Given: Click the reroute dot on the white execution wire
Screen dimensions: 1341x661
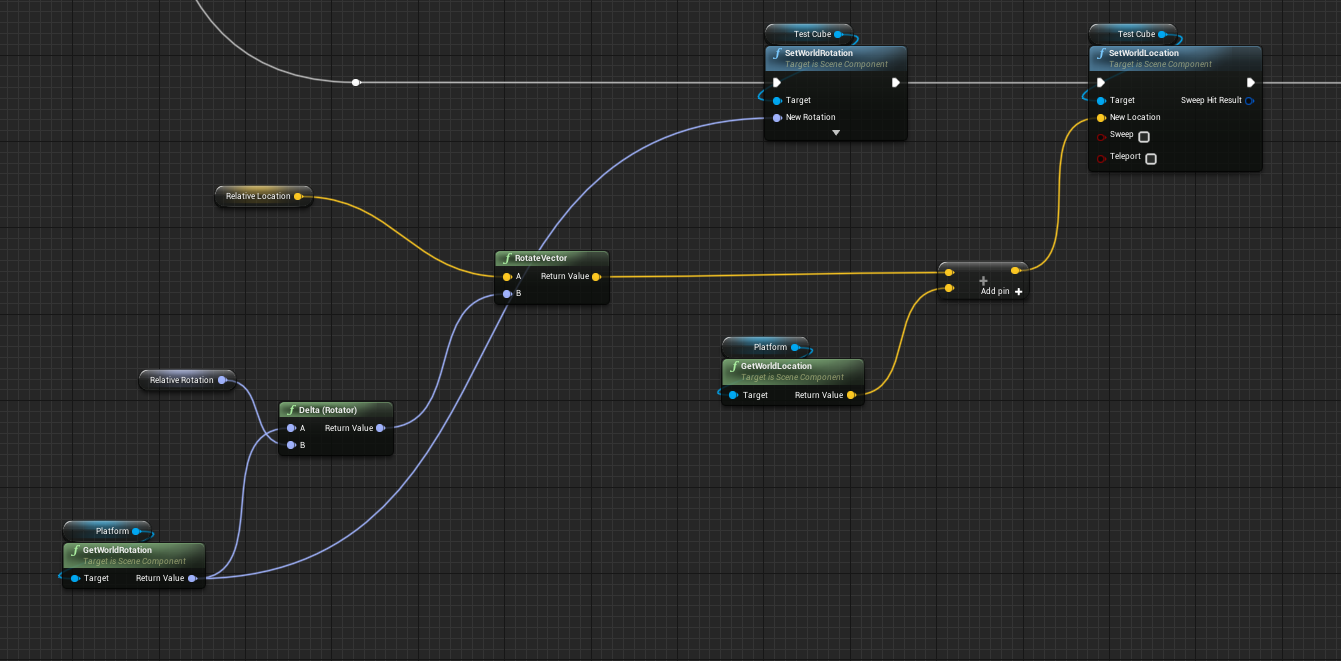Looking at the screenshot, I should (356, 82).
